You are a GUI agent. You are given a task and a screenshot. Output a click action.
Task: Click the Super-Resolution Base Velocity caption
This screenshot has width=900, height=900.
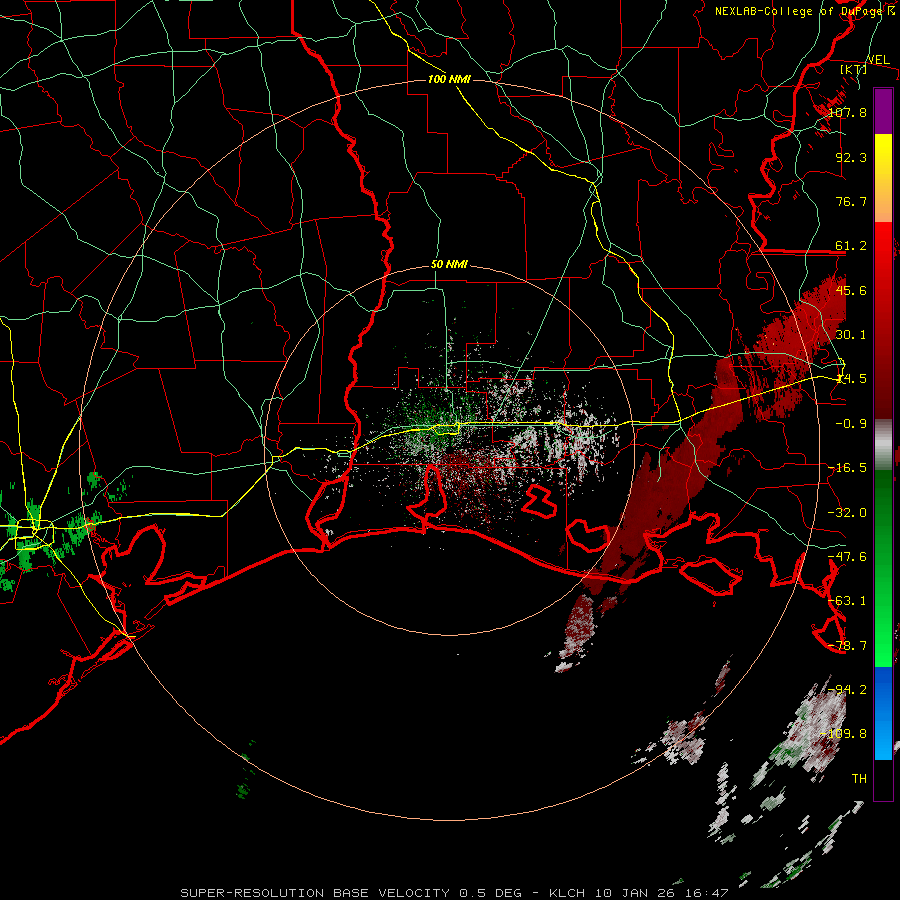455,893
